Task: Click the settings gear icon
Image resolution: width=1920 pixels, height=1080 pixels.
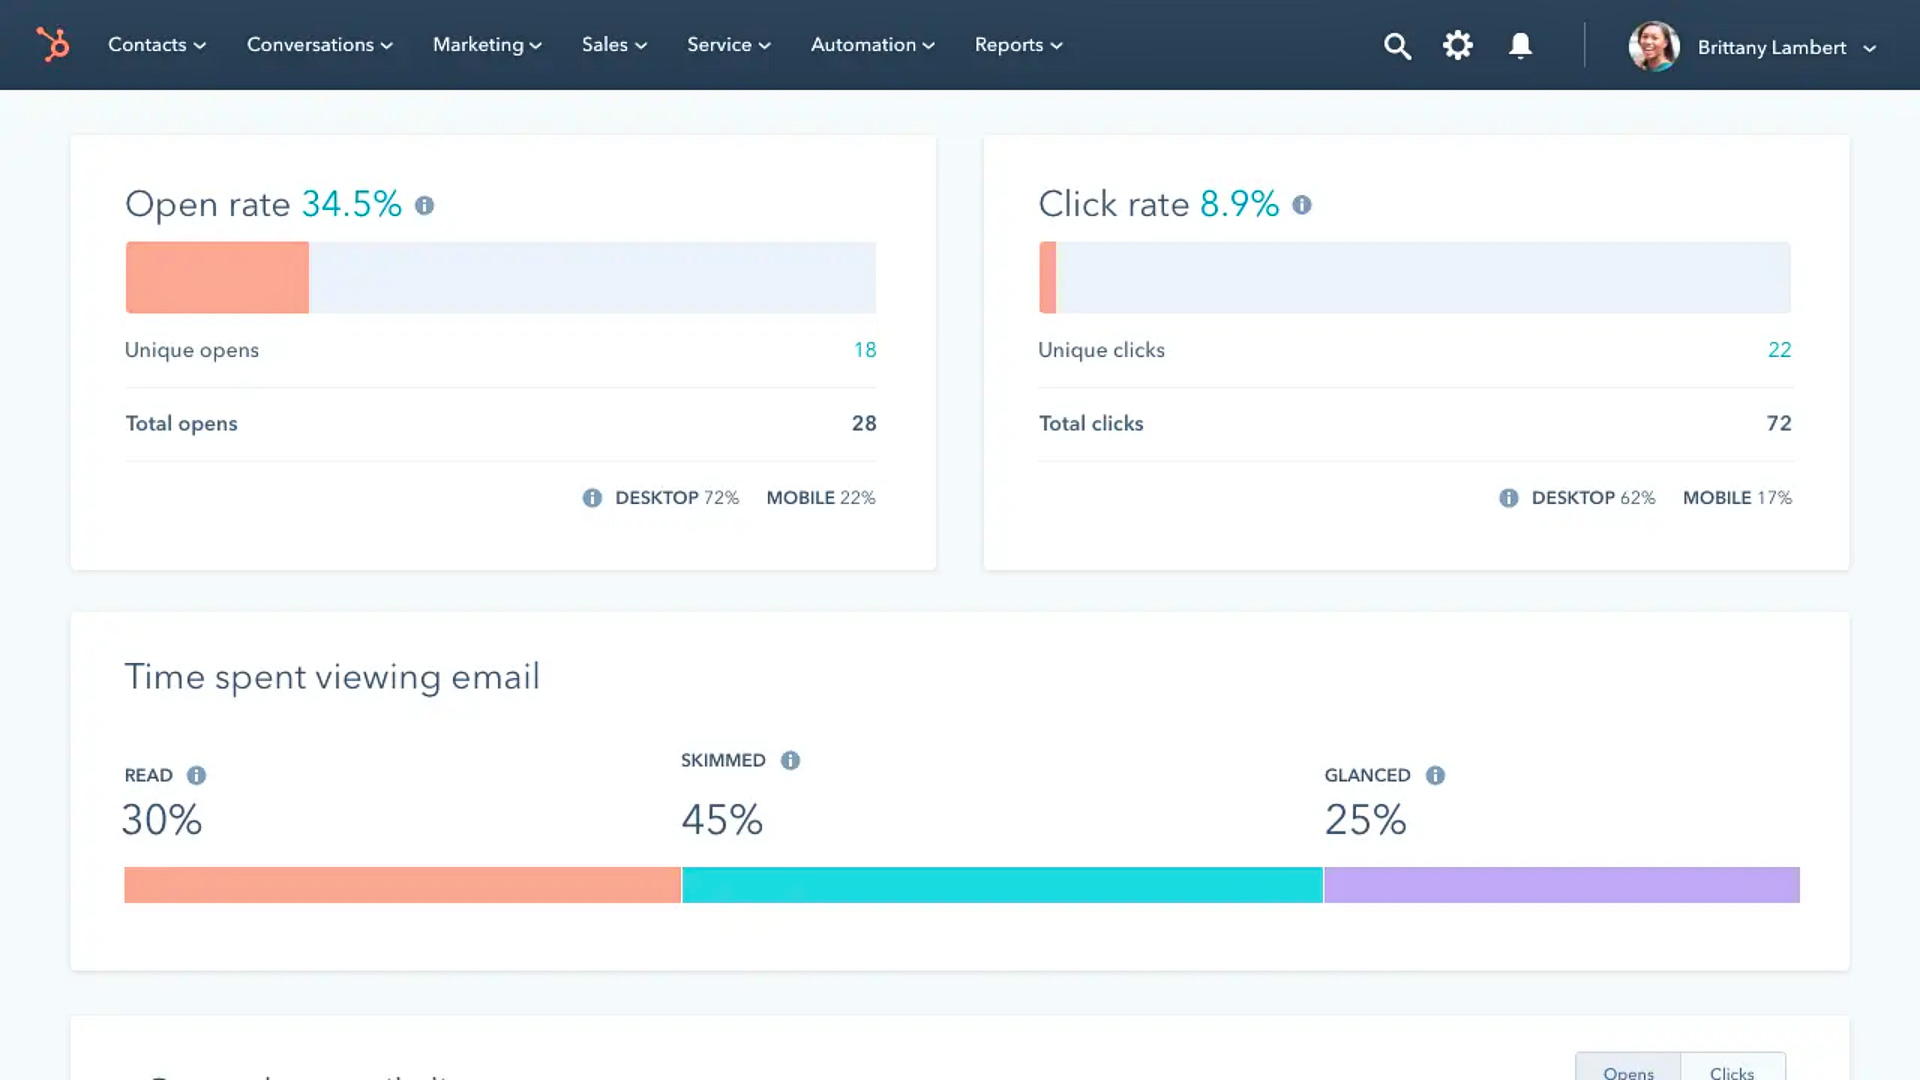Action: click(x=1458, y=45)
